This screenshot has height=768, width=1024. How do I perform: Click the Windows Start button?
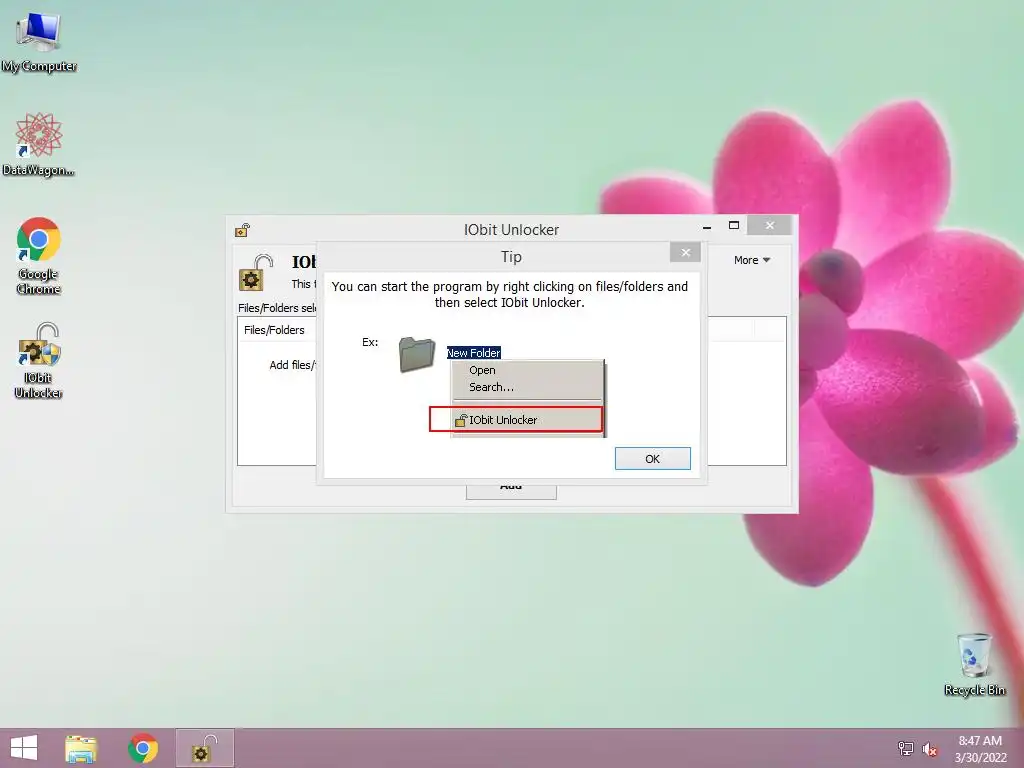[x=24, y=748]
